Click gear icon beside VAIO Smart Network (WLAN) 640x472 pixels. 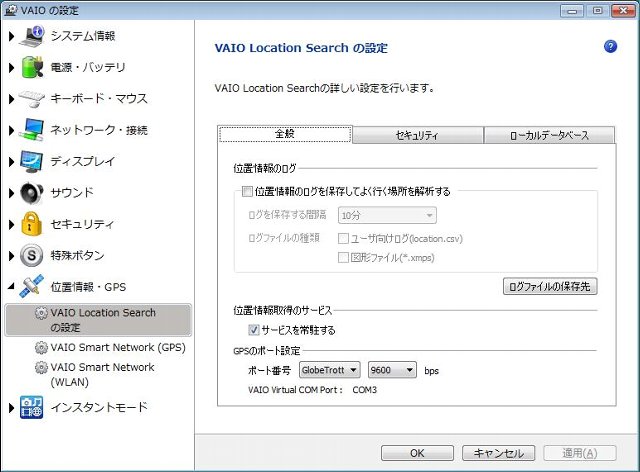coord(41,367)
